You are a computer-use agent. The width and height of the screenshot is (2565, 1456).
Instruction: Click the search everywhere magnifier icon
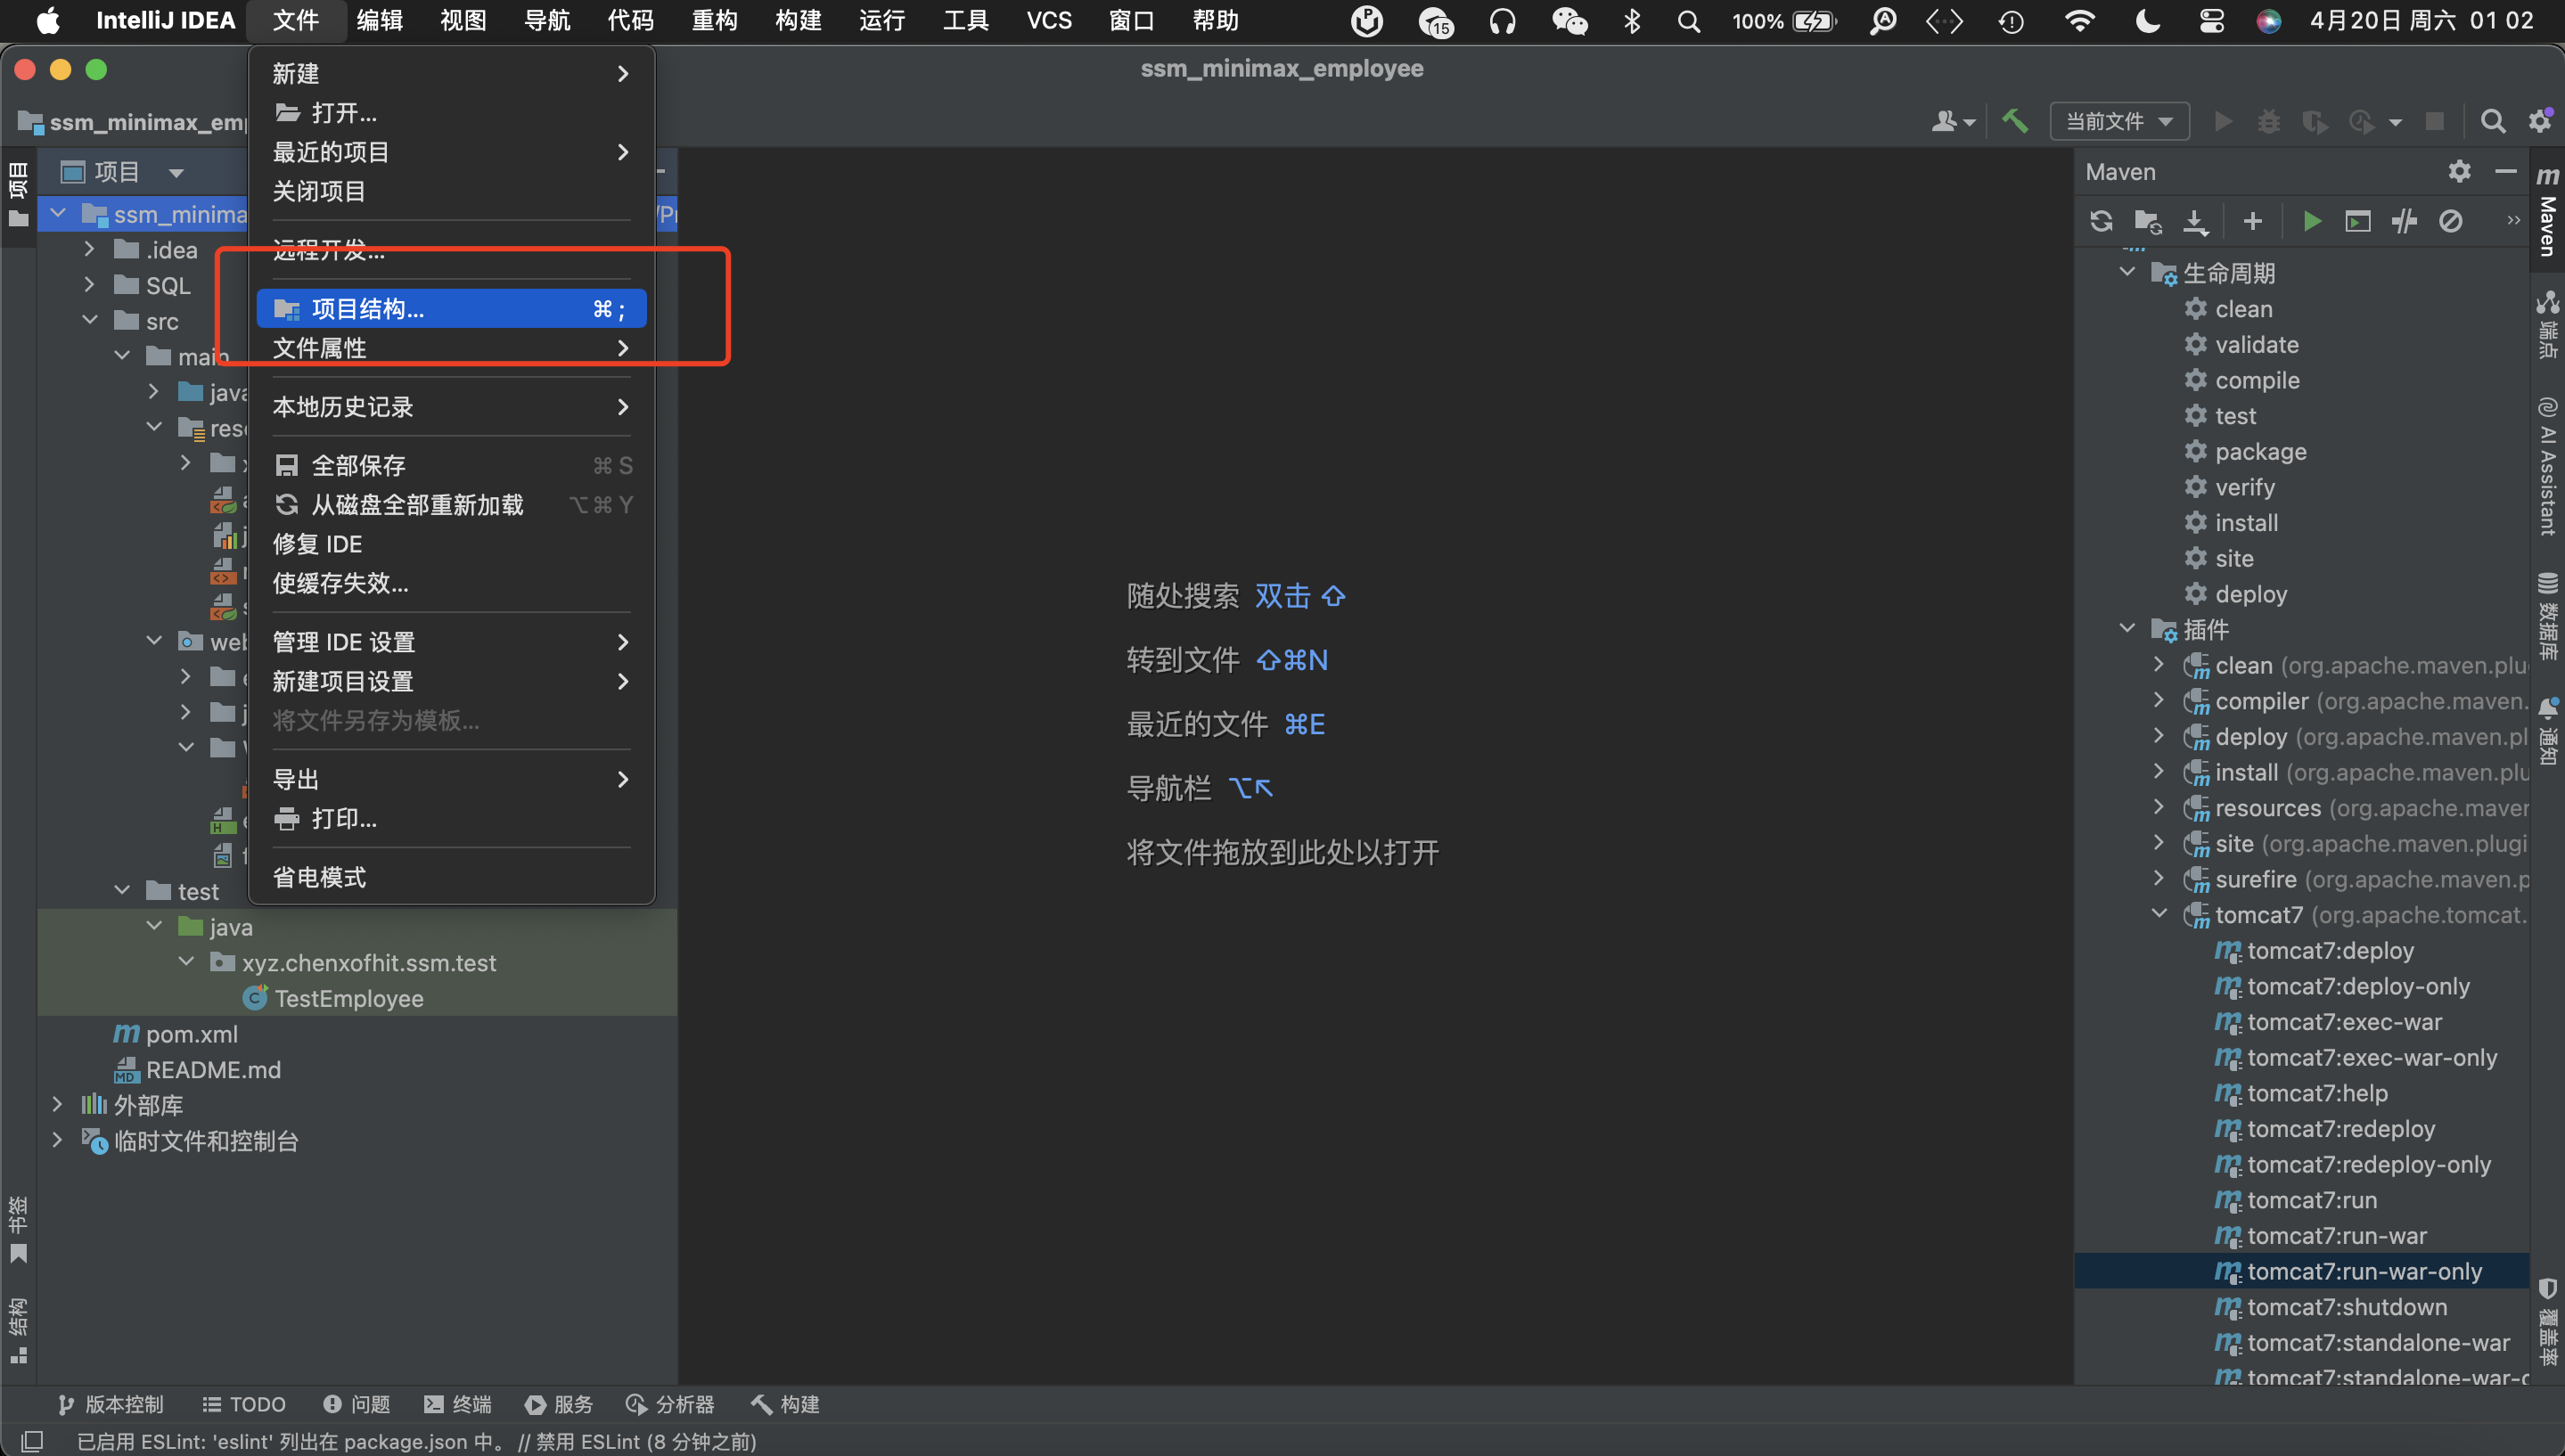point(2493,121)
